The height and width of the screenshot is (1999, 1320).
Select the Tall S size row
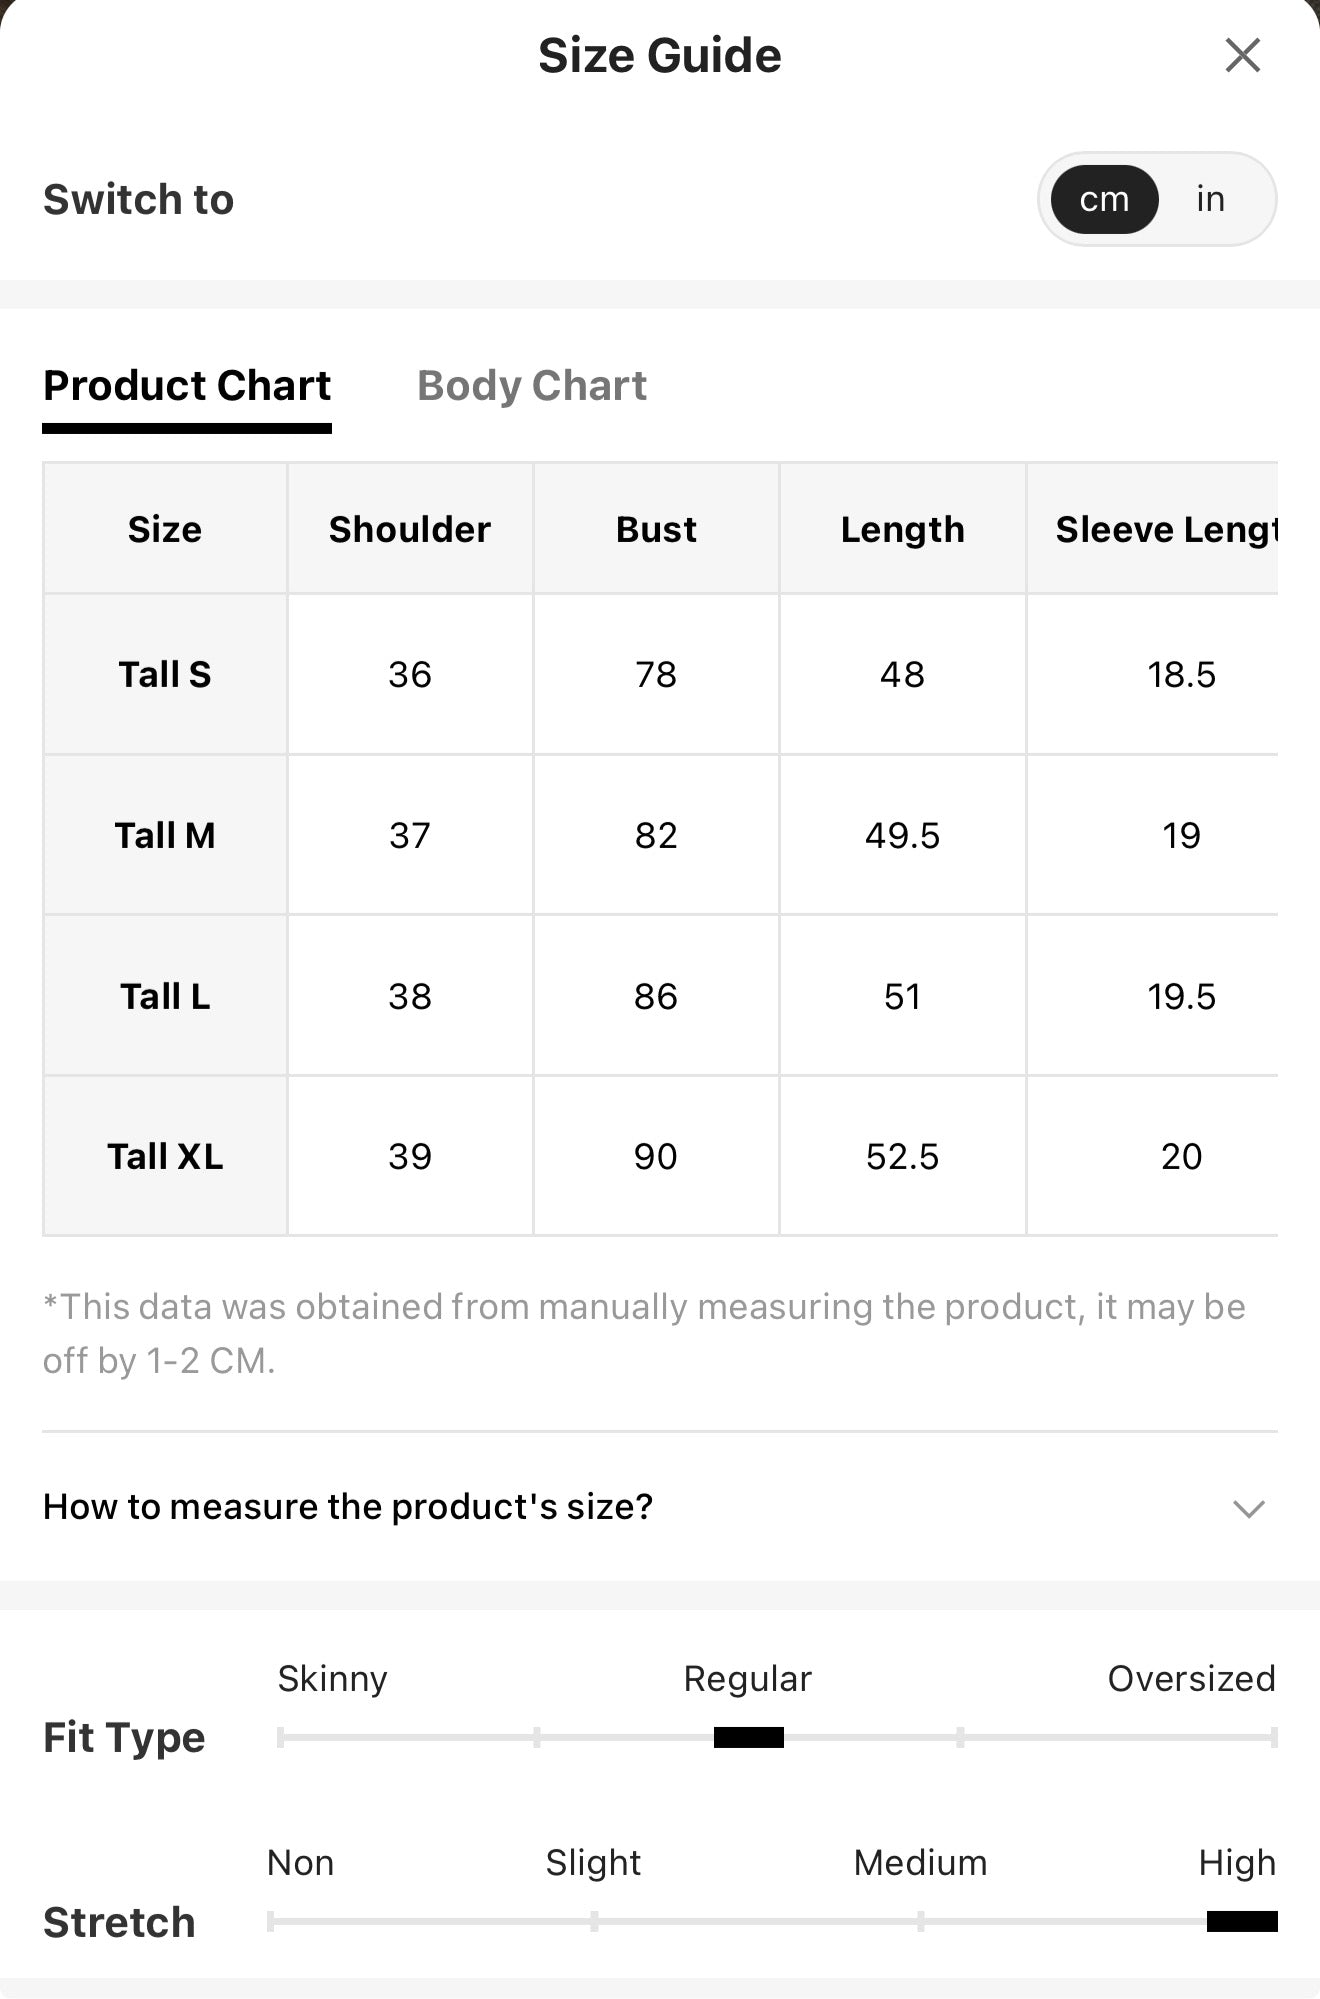pos(660,675)
